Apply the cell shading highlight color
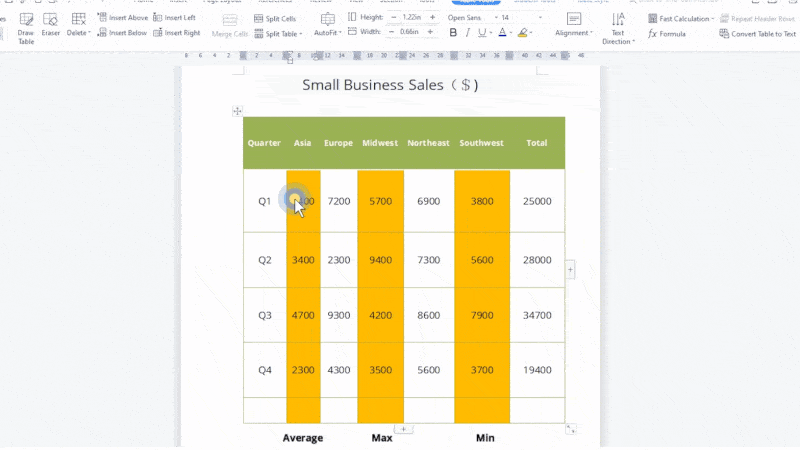 (522, 33)
